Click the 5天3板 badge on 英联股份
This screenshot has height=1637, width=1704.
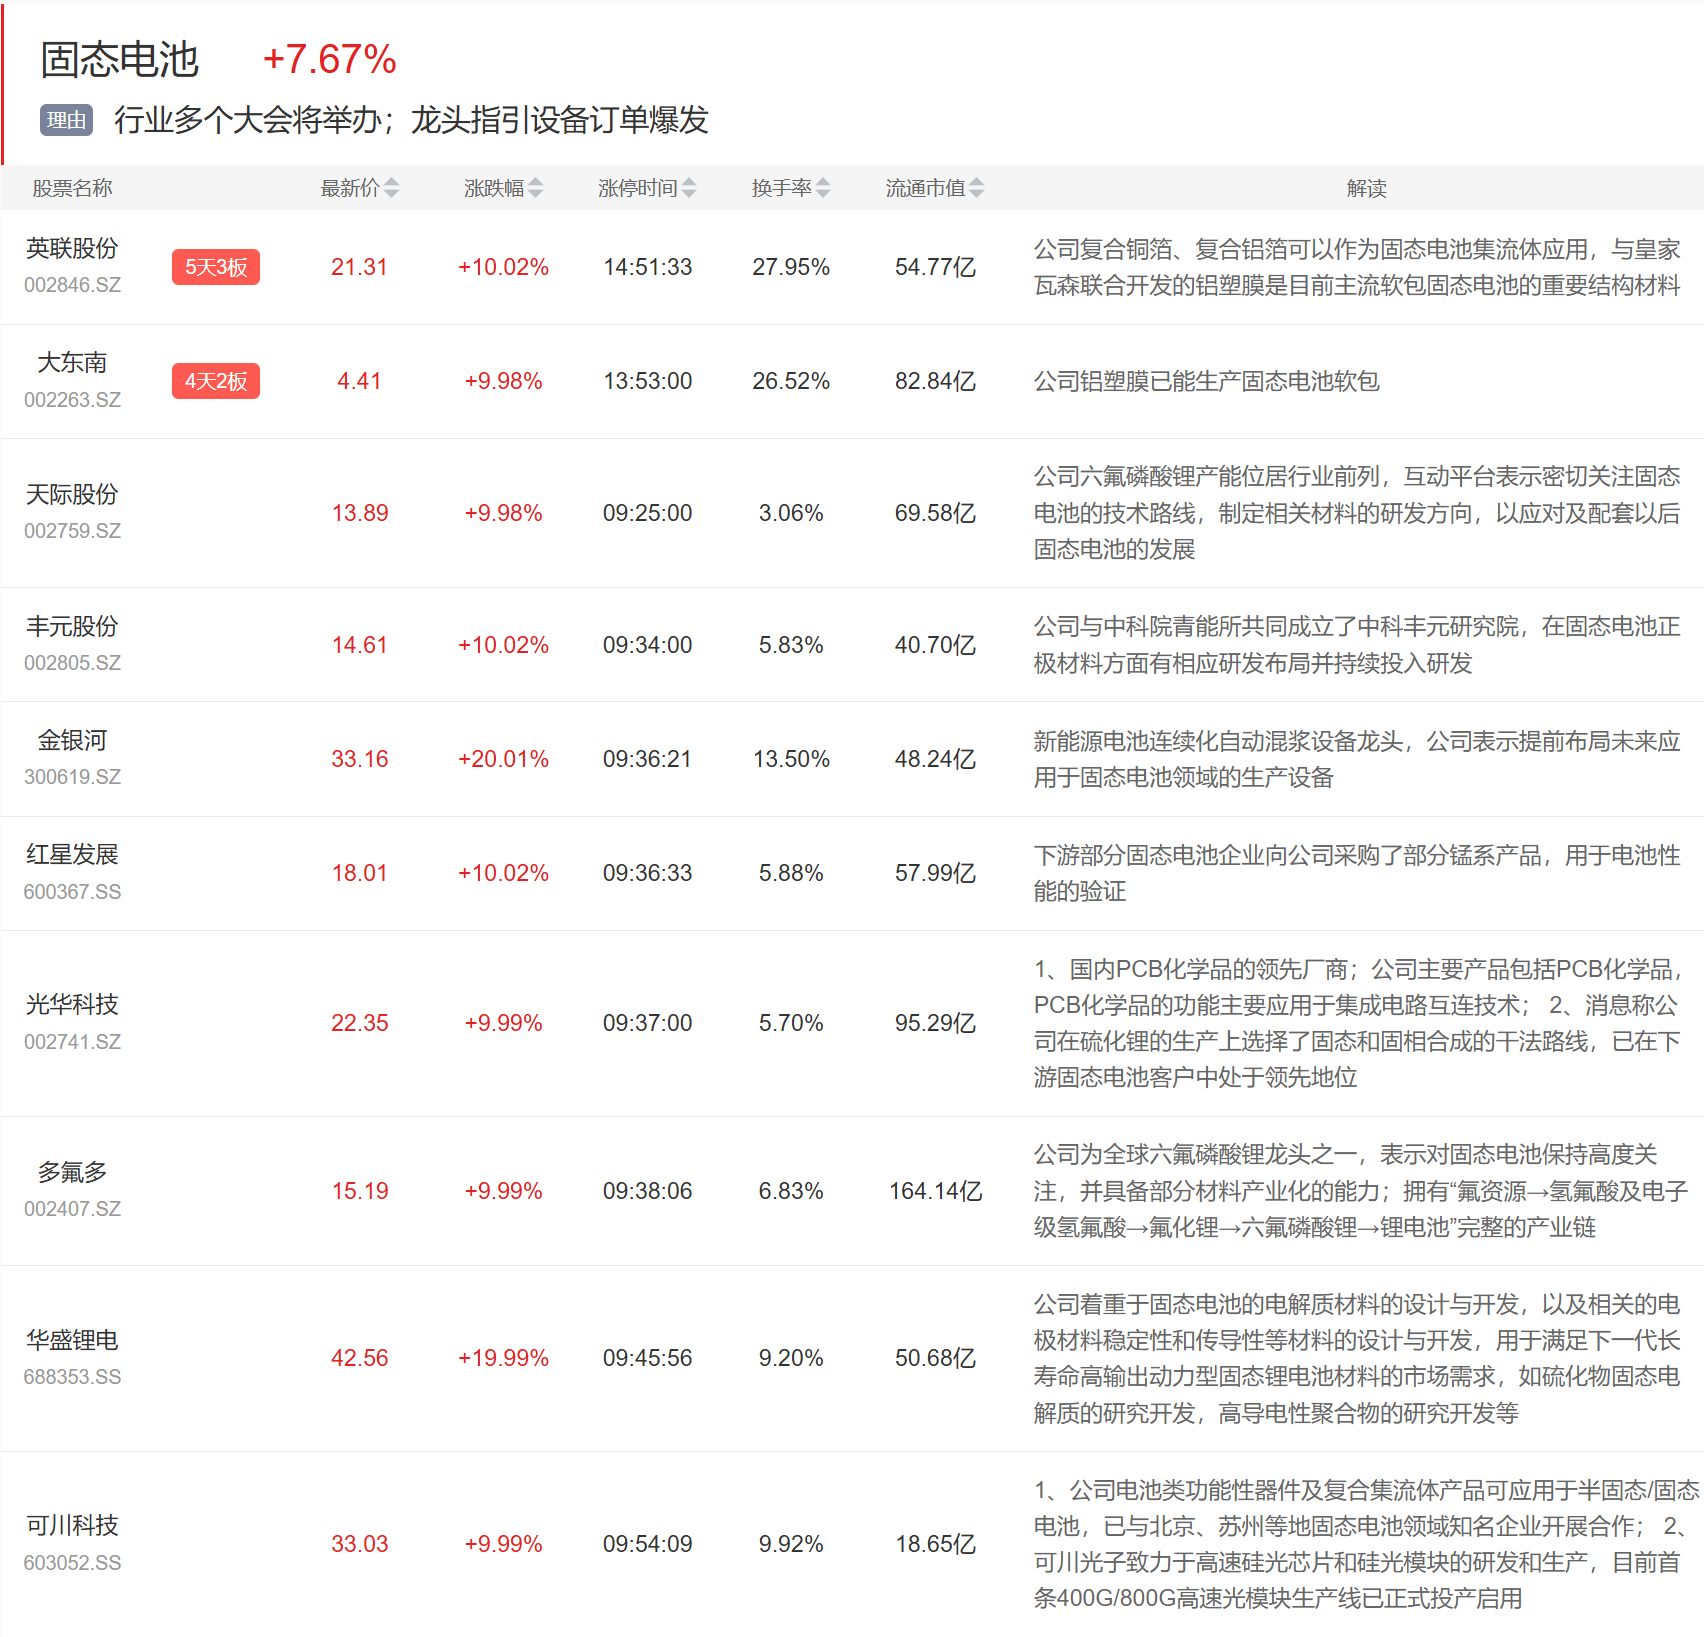point(215,267)
